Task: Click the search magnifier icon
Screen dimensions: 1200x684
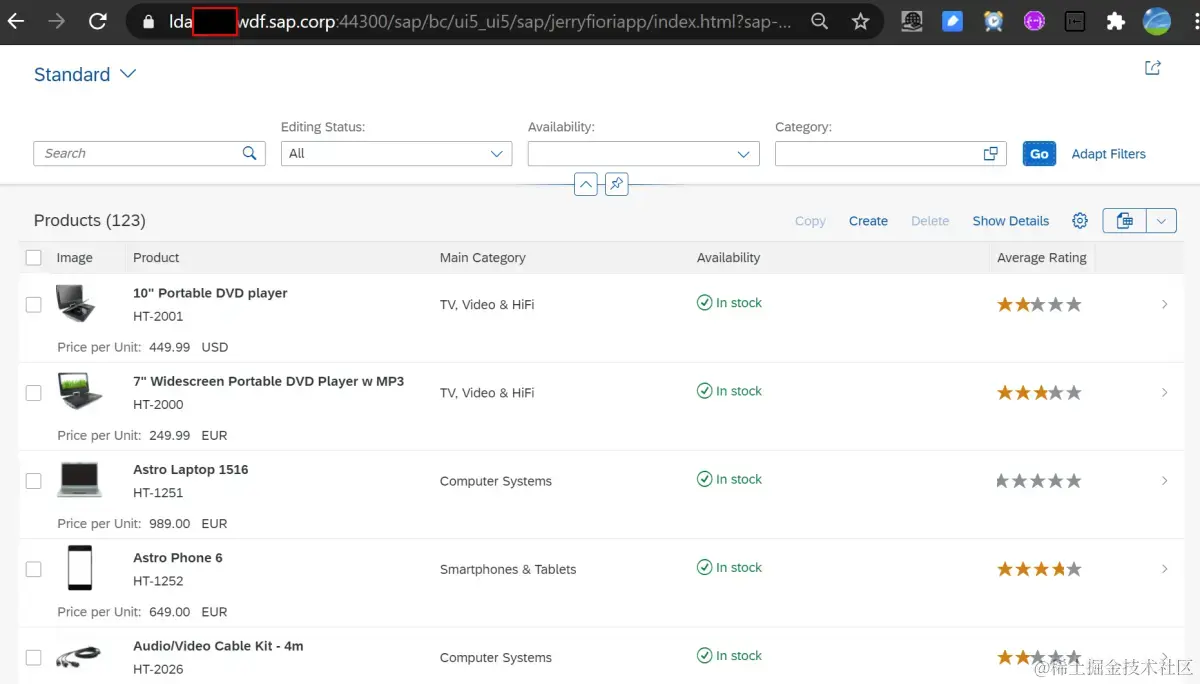Action: click(250, 153)
